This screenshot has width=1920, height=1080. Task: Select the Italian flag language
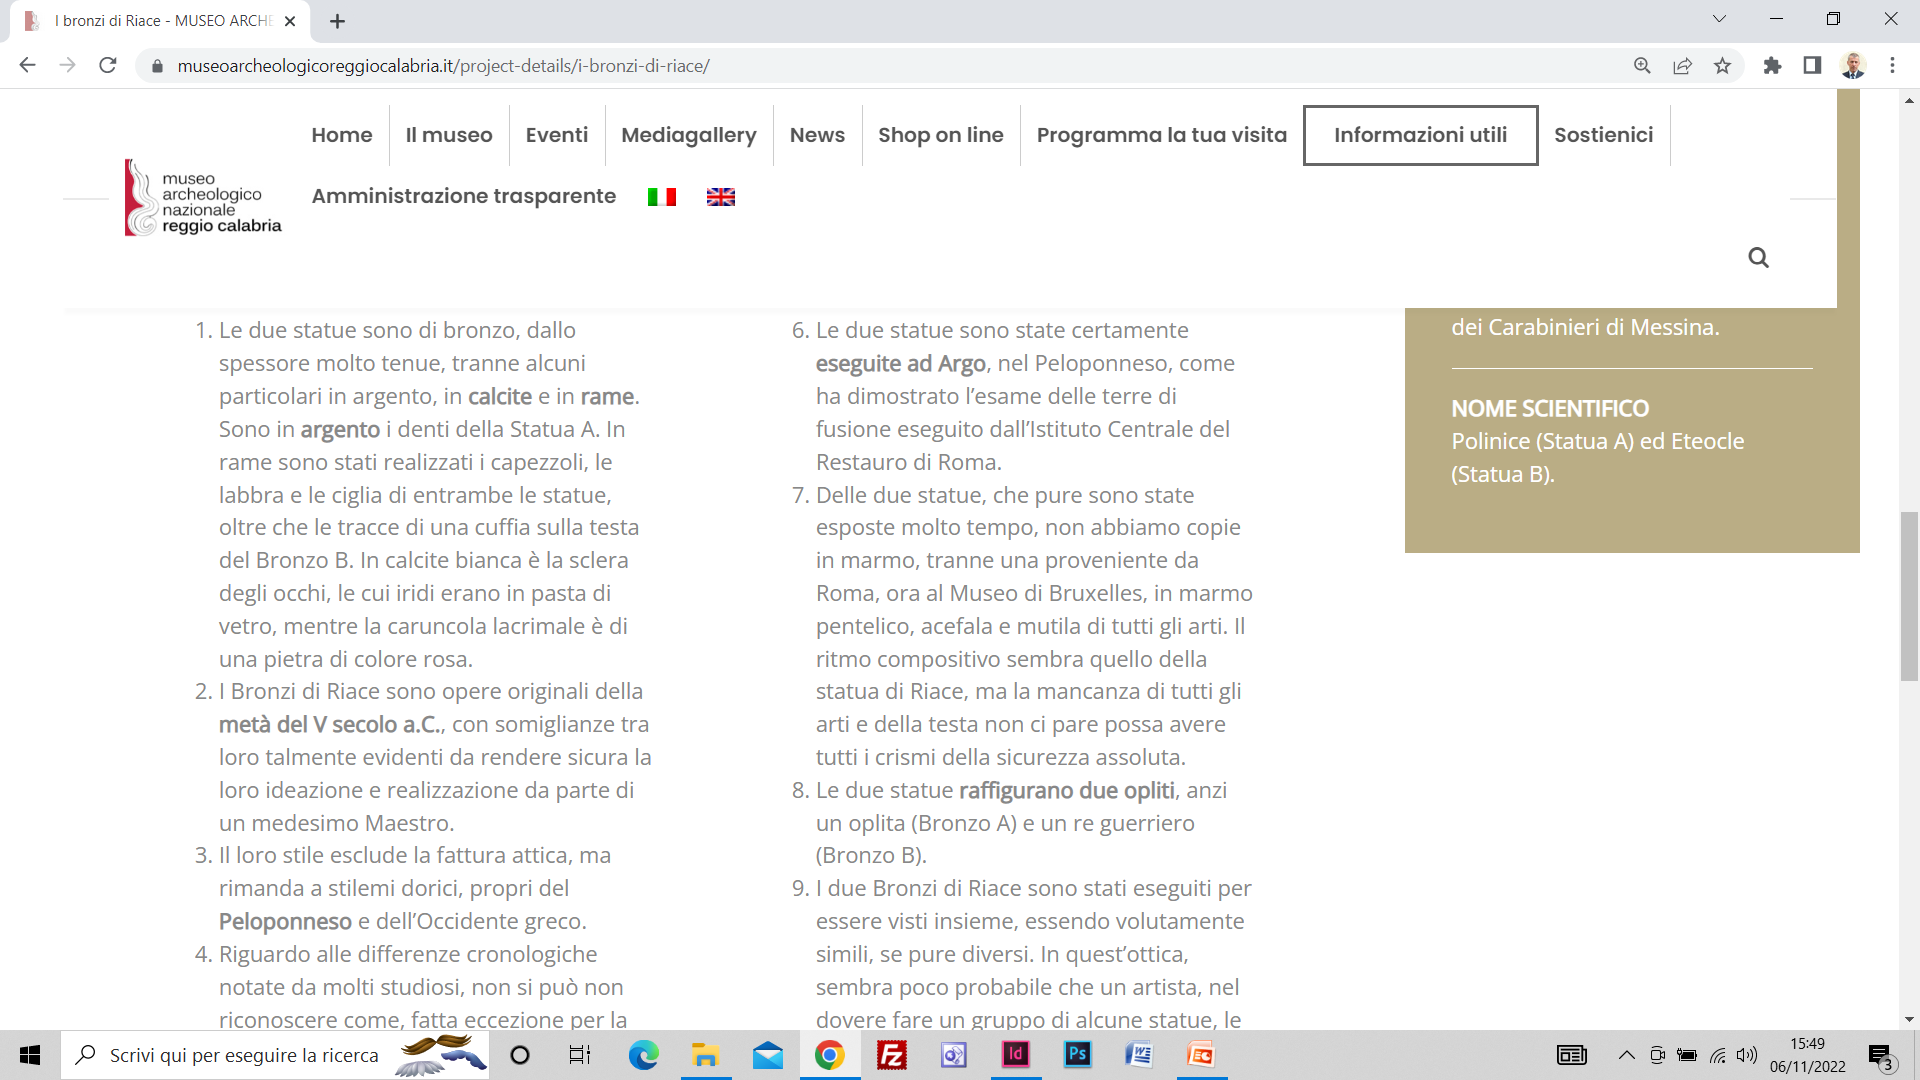click(661, 197)
